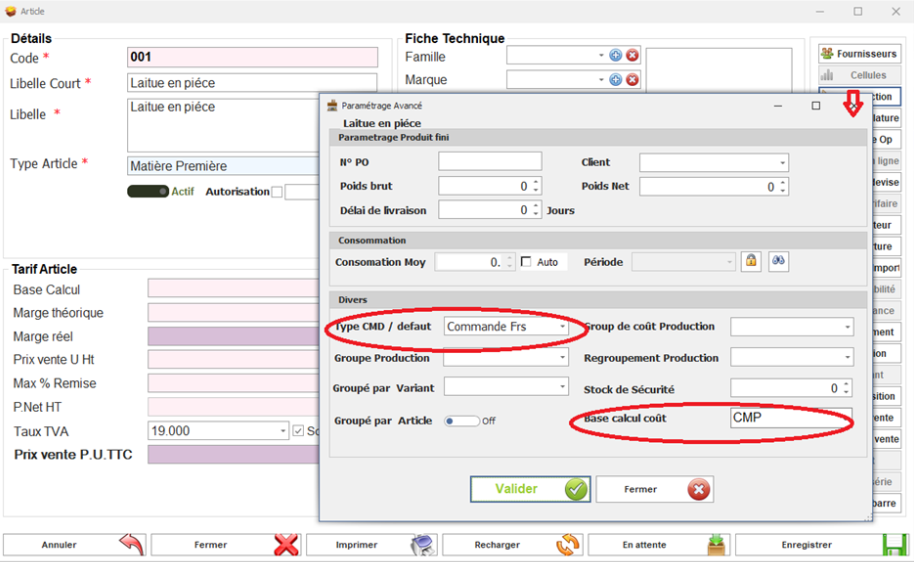Screen dimensions: 914x562
Task: Click the blue add icon beside Marque
Action: (x=616, y=79)
